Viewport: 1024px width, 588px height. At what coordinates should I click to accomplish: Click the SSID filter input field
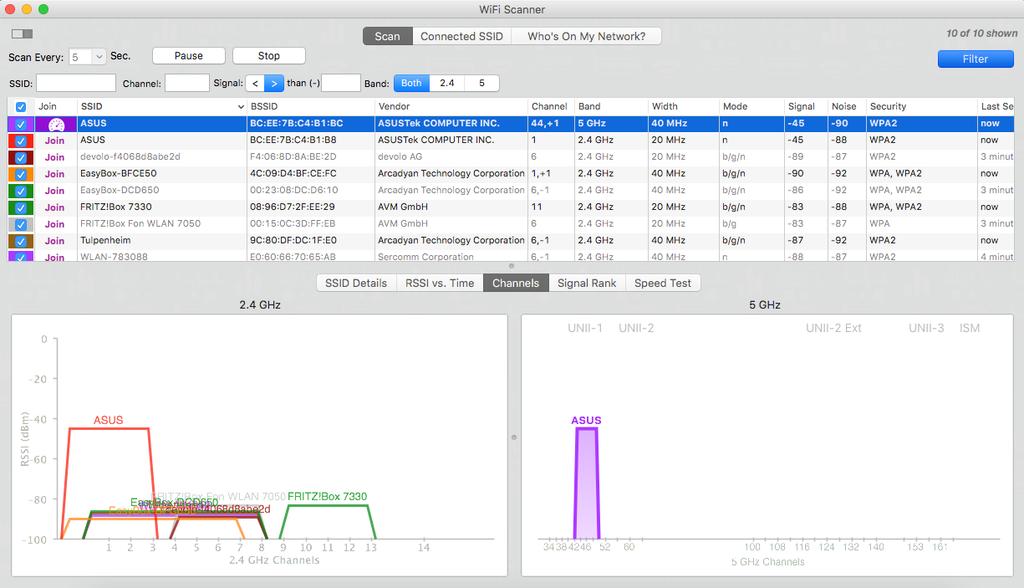pos(76,83)
